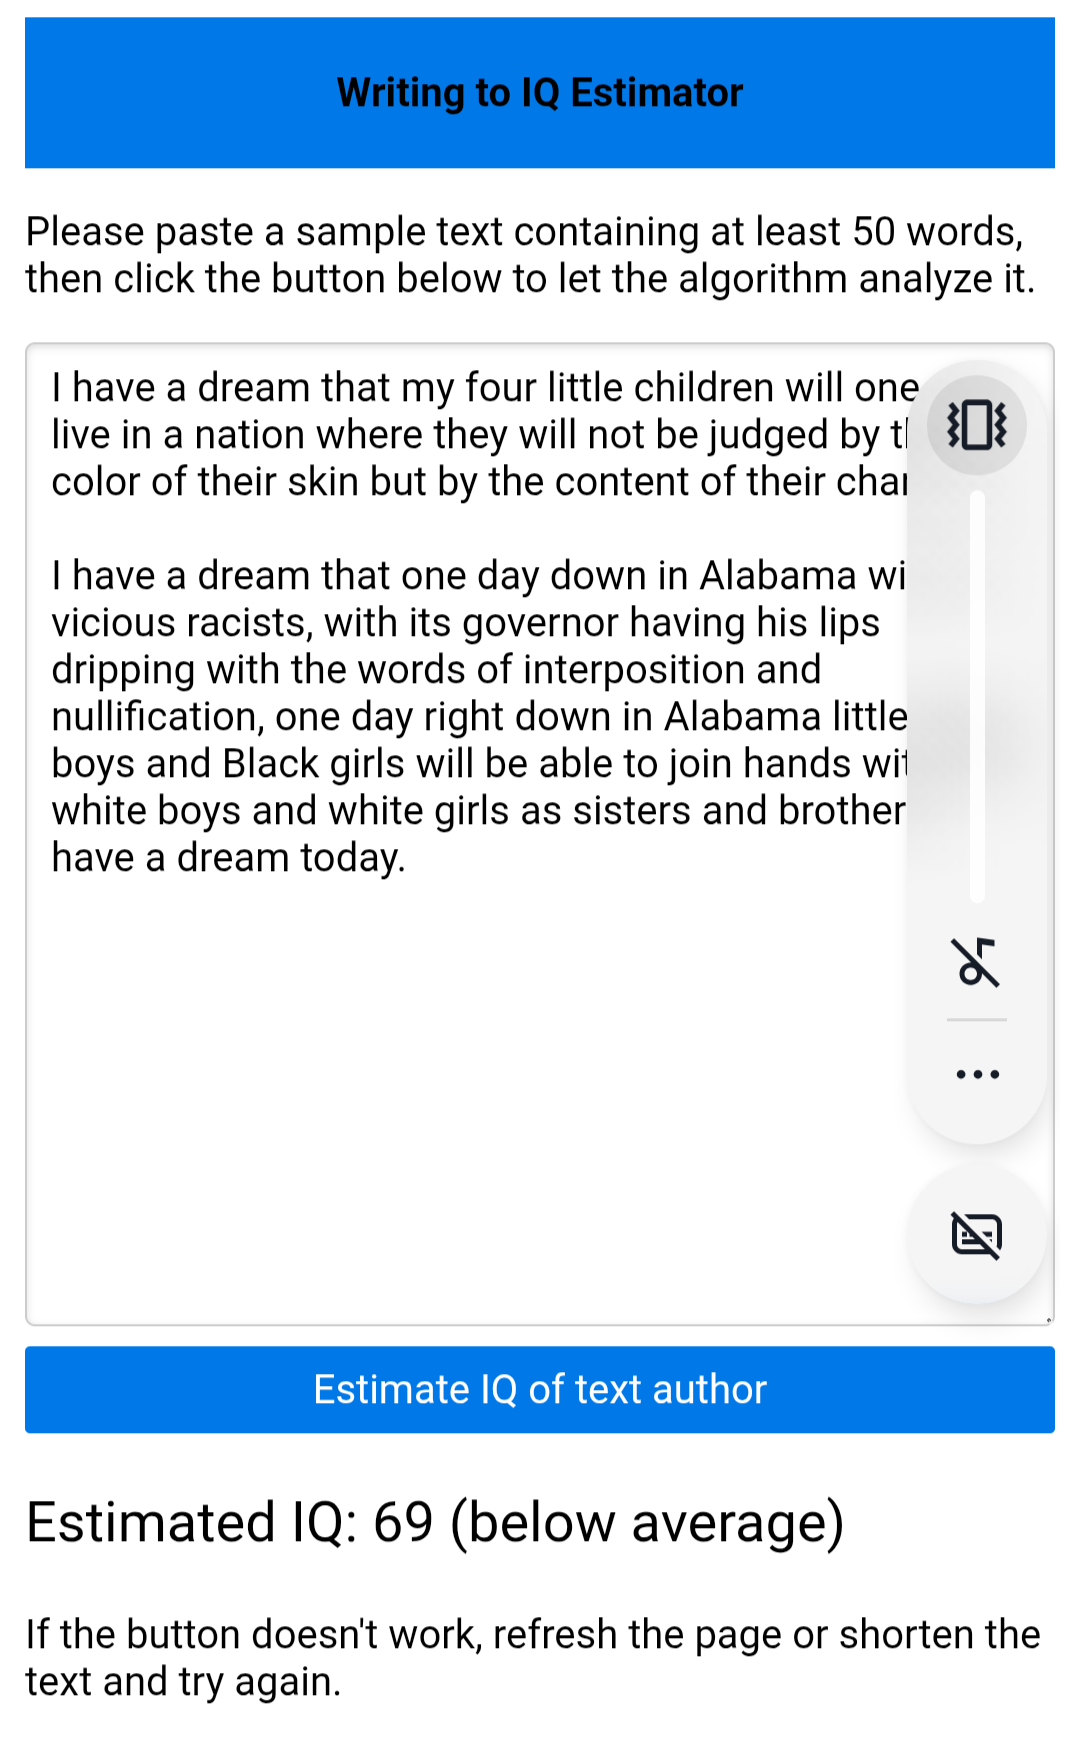Open volume settings via three-dot icon

(x=977, y=1074)
